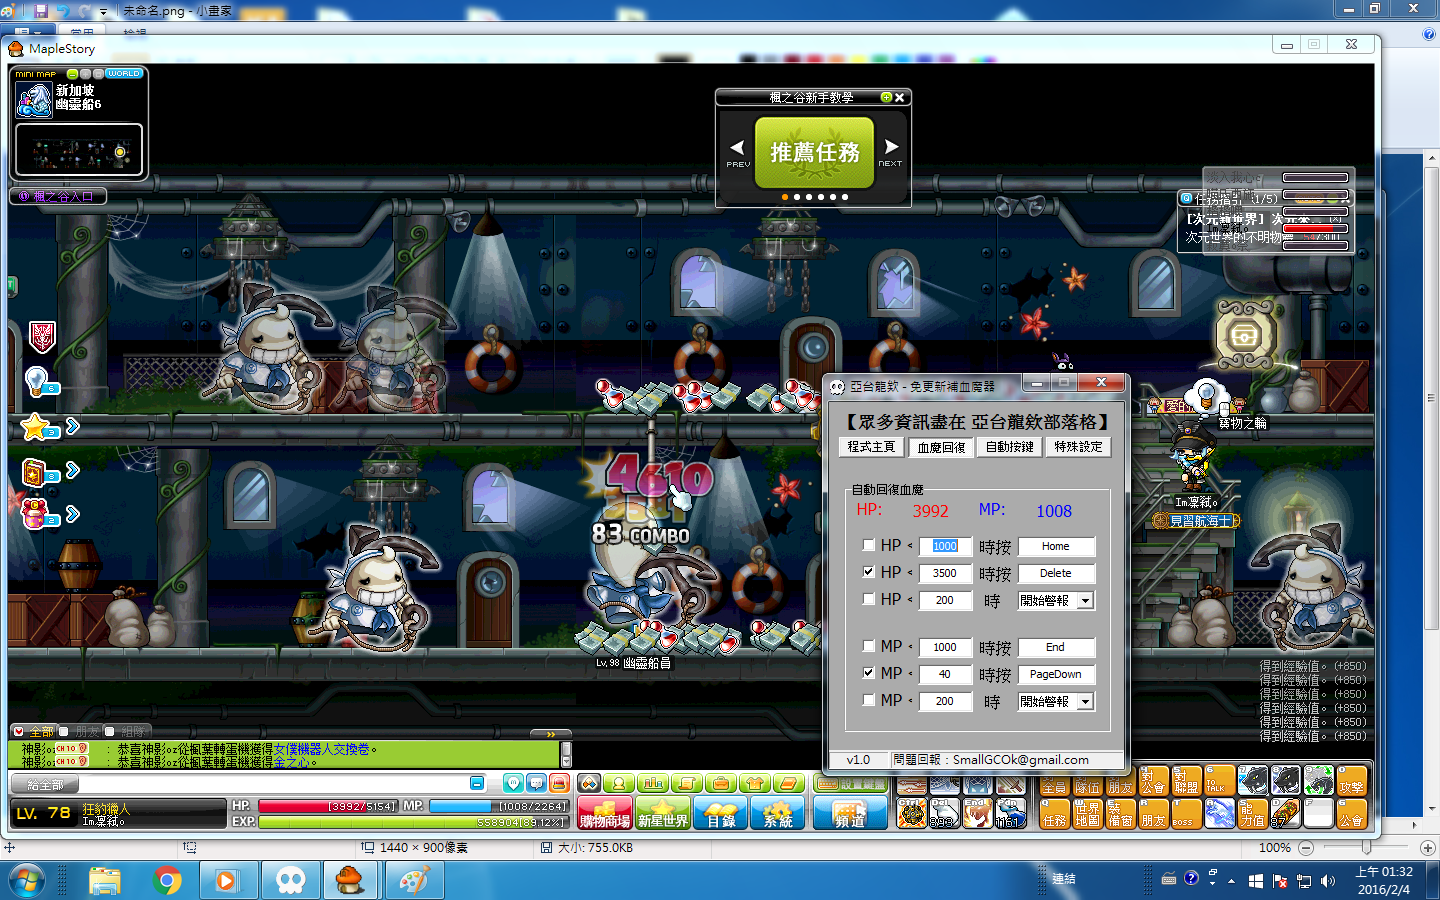Expand the MP 開始警報 alarm dropdown
The image size is (1440, 900).
point(1086,702)
